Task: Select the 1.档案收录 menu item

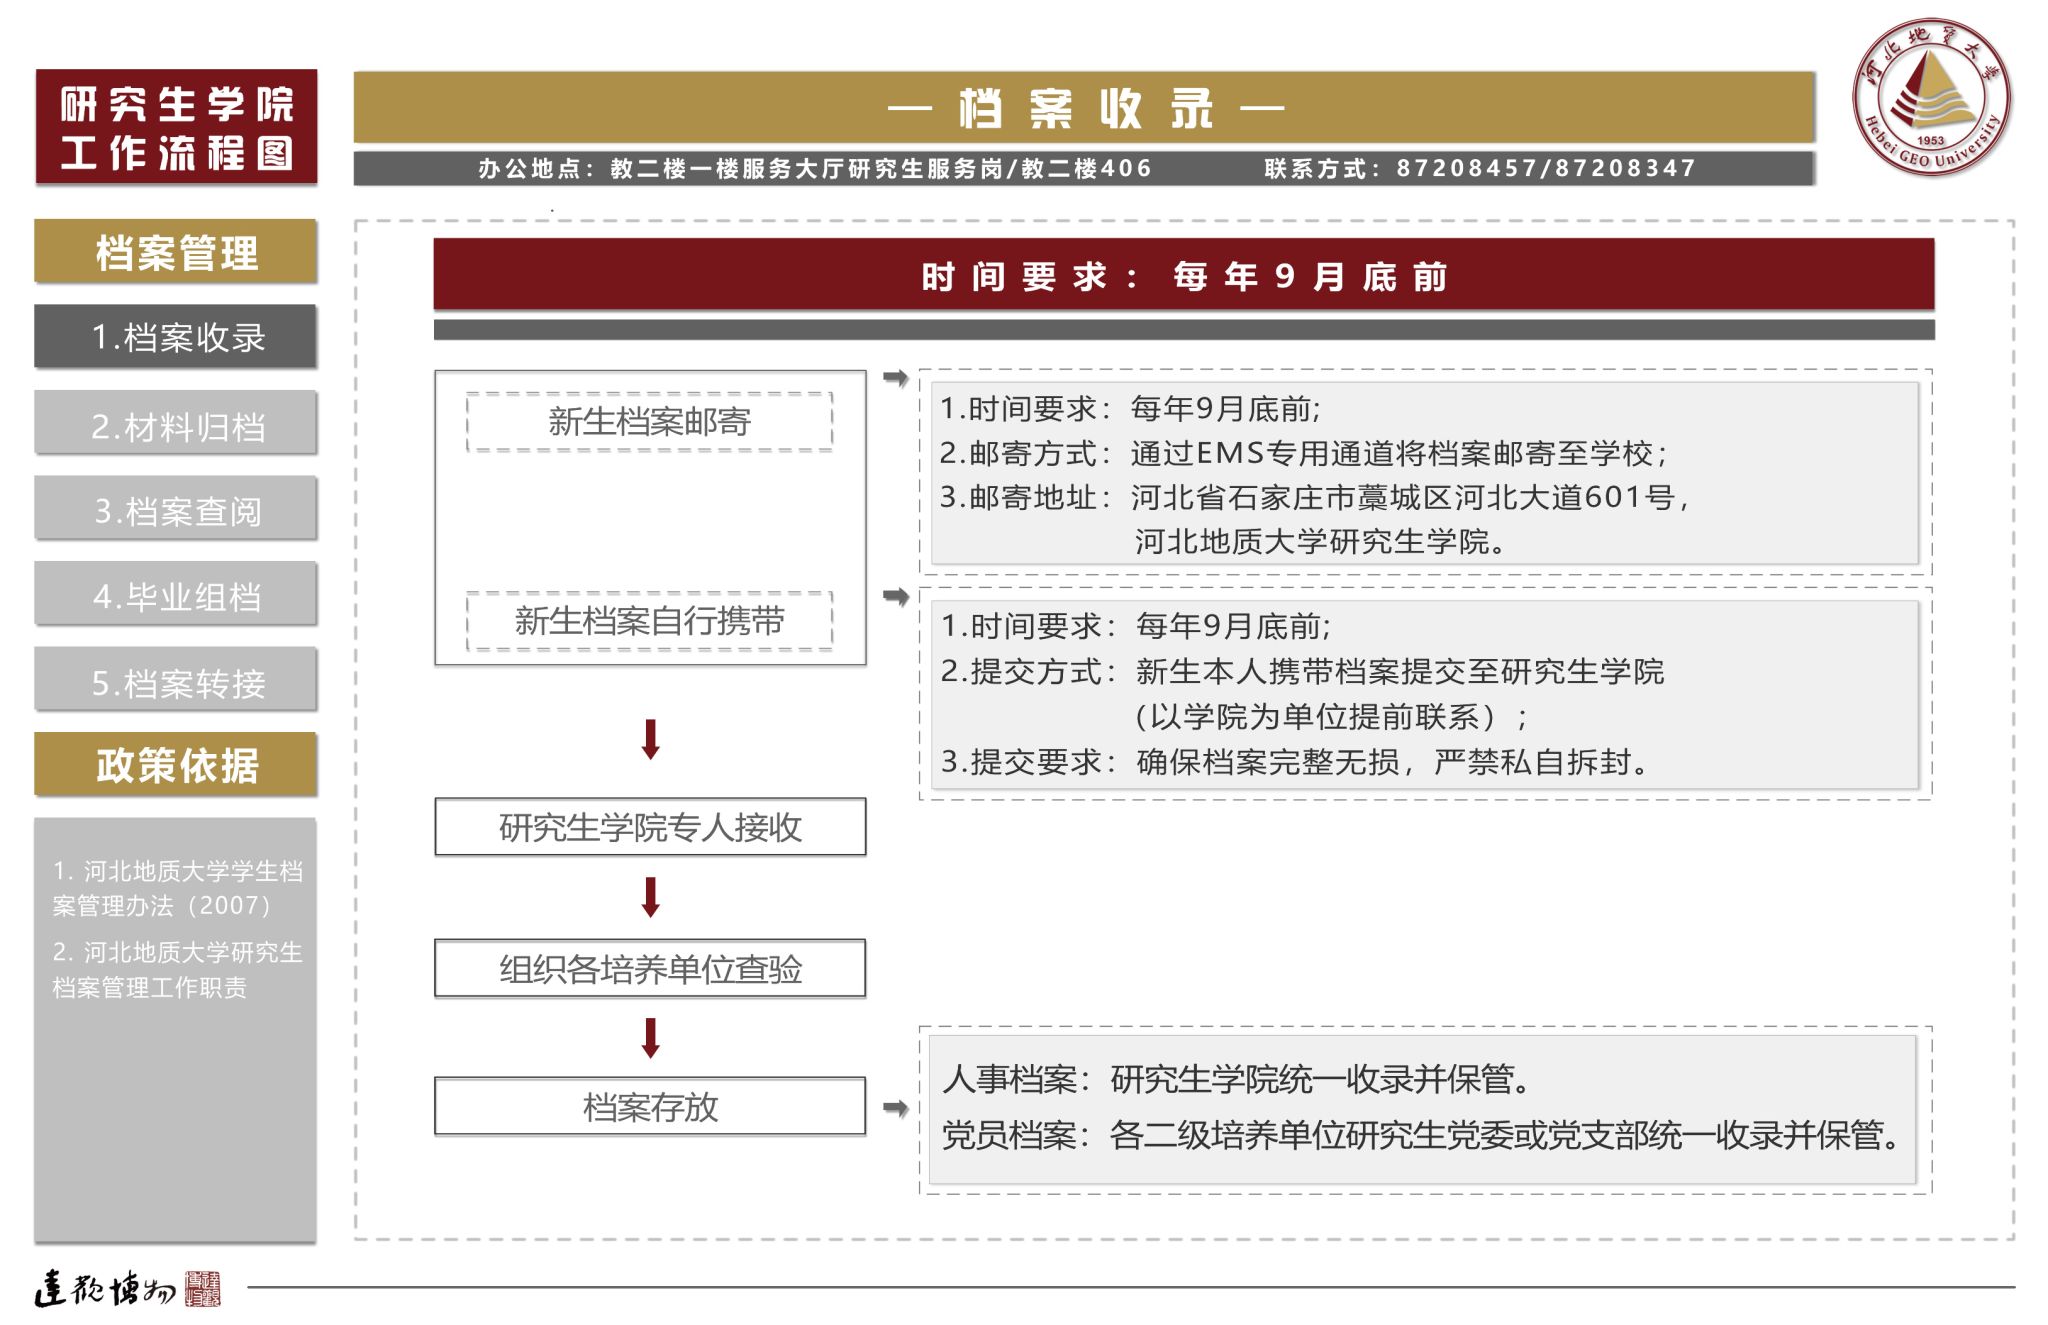Action: pos(176,337)
